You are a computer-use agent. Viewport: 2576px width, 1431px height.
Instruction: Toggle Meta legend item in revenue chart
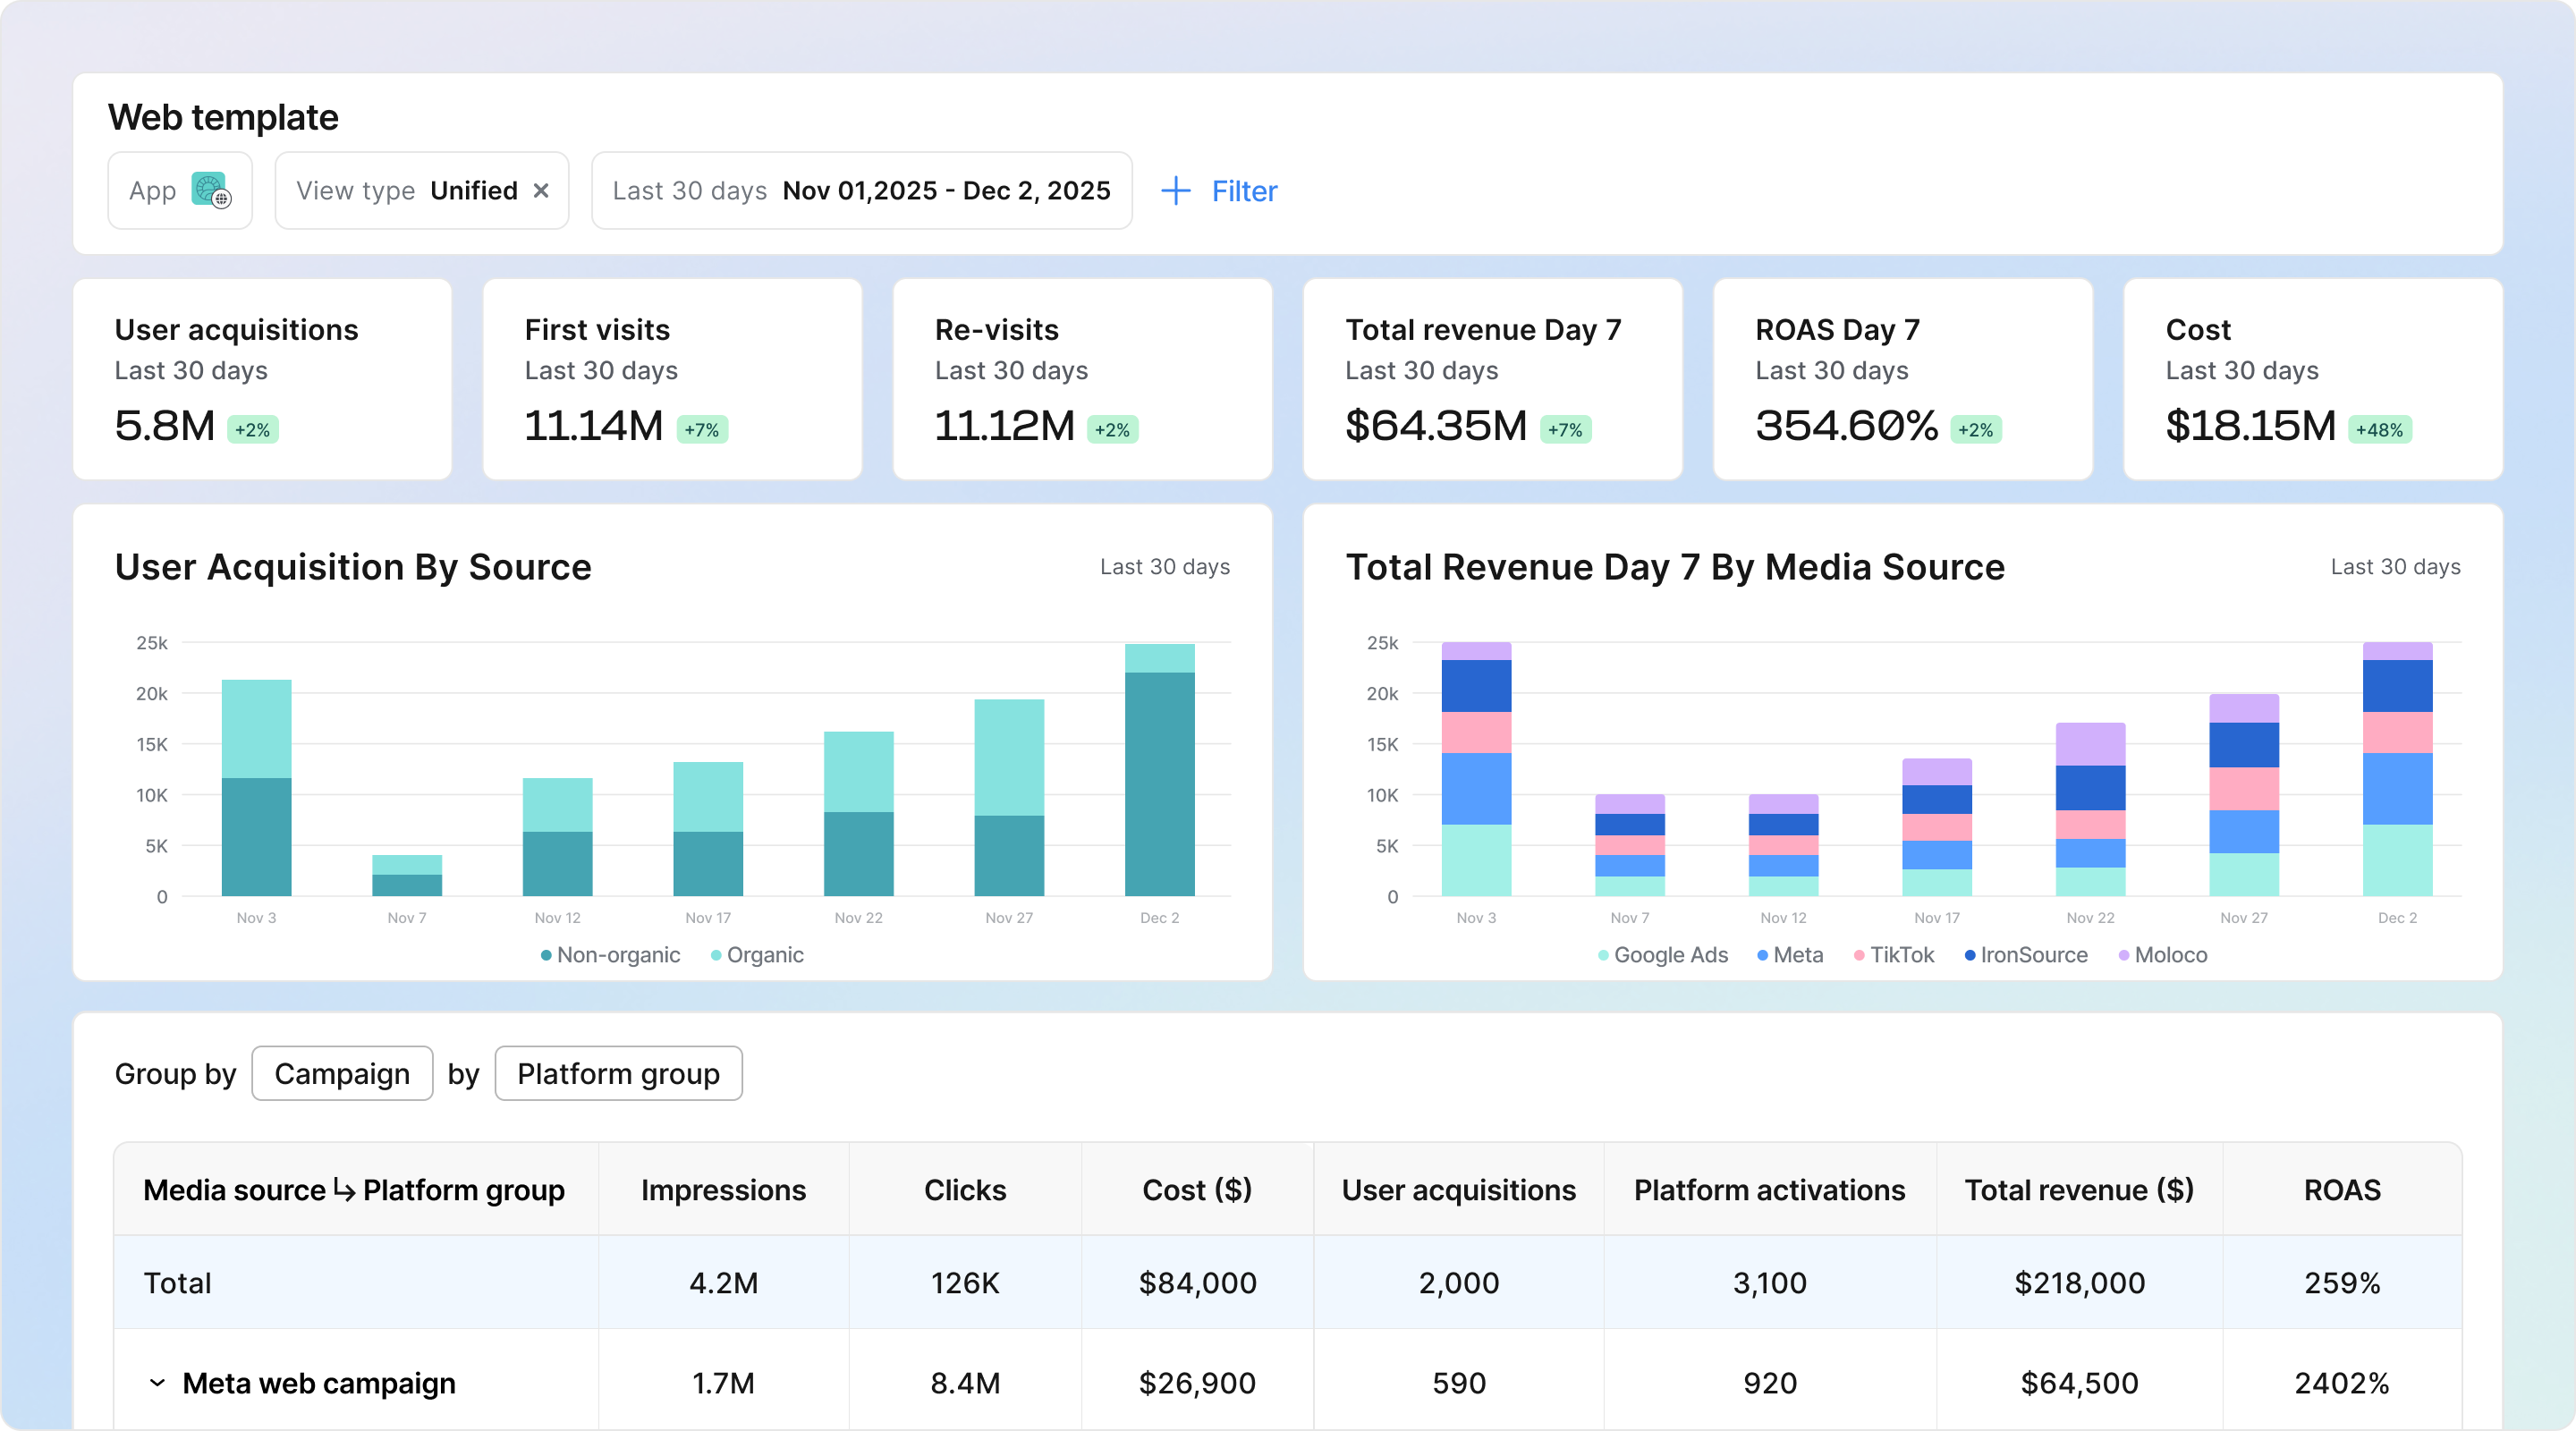tap(1790, 955)
